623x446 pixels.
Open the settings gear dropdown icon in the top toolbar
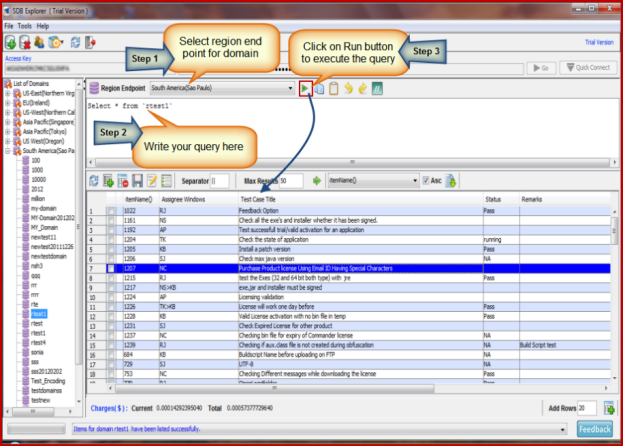pyautogui.click(x=56, y=42)
